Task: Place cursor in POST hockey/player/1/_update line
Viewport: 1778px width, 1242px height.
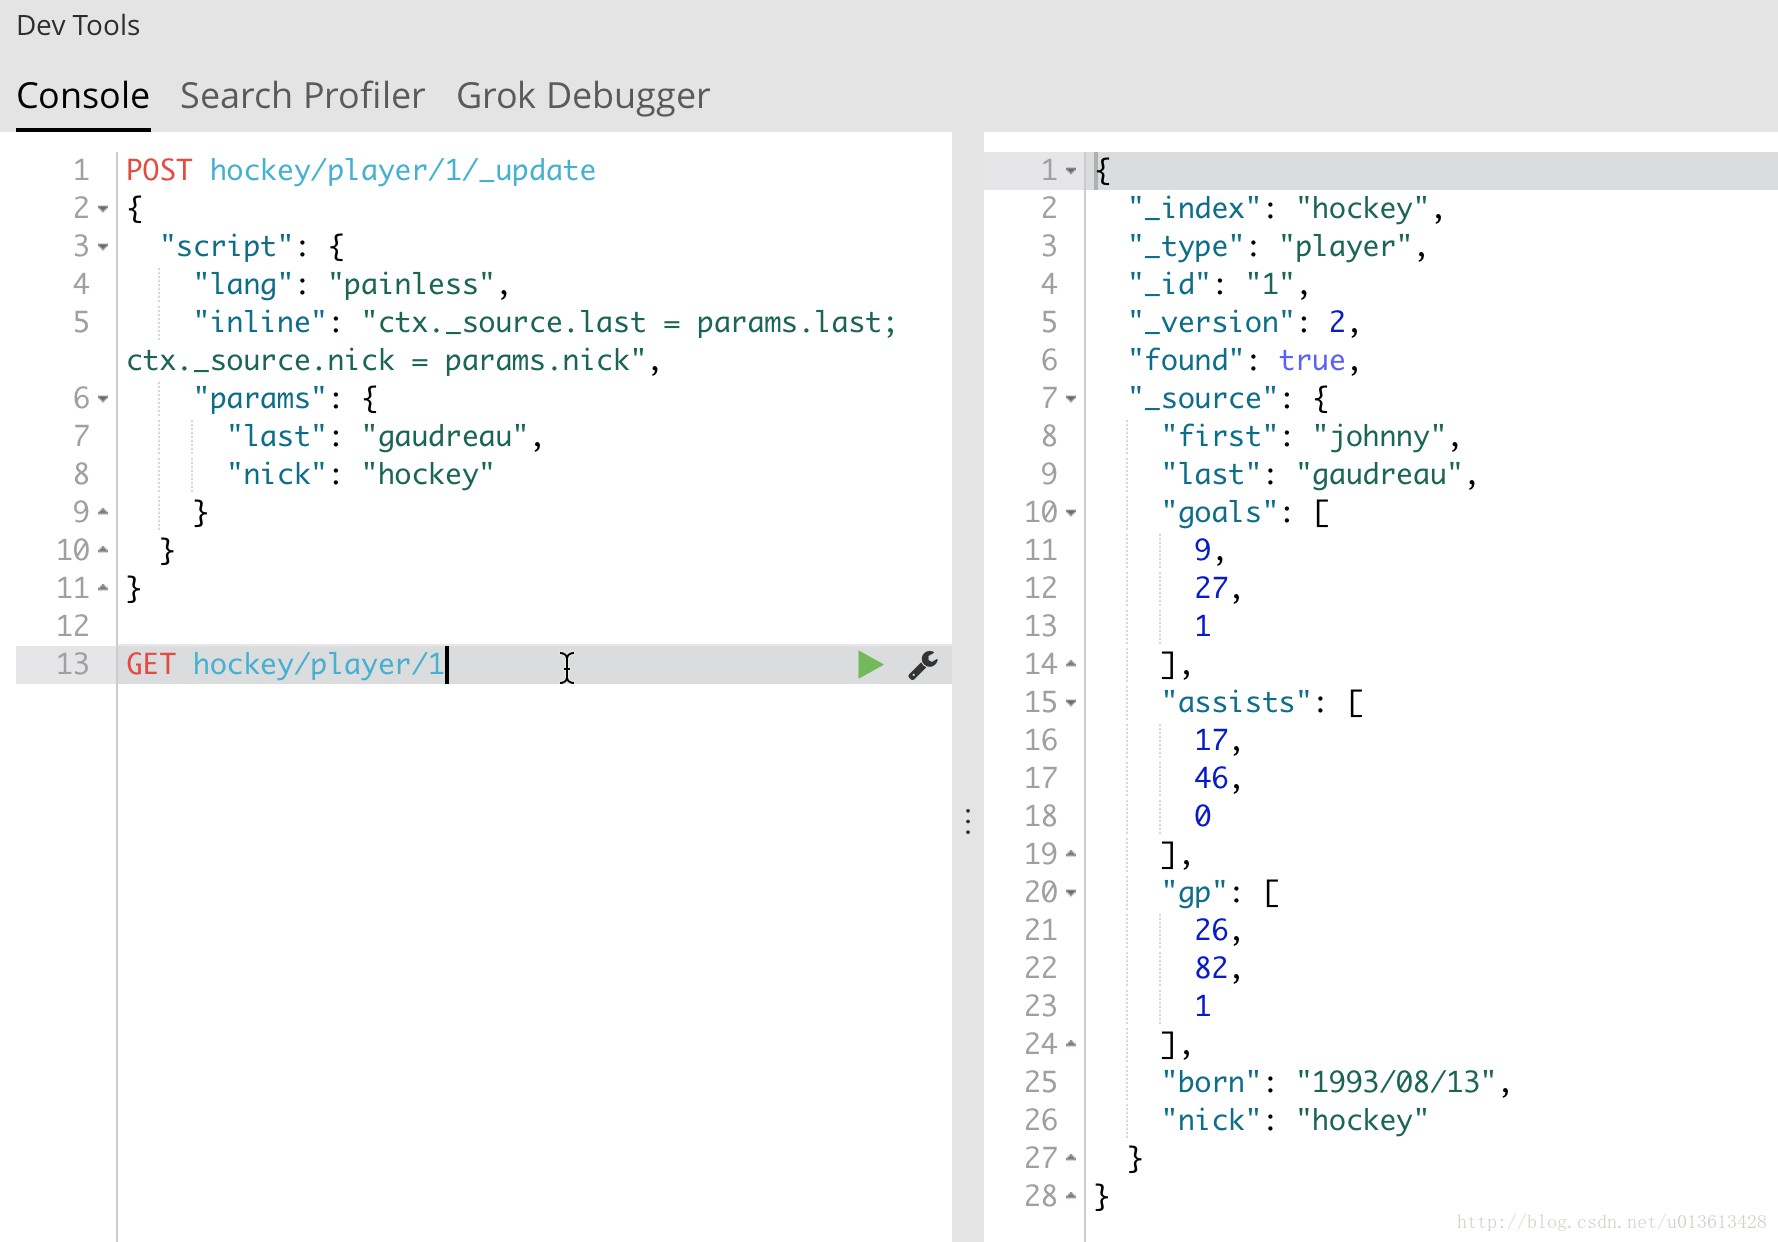Action: pyautogui.click(x=361, y=170)
